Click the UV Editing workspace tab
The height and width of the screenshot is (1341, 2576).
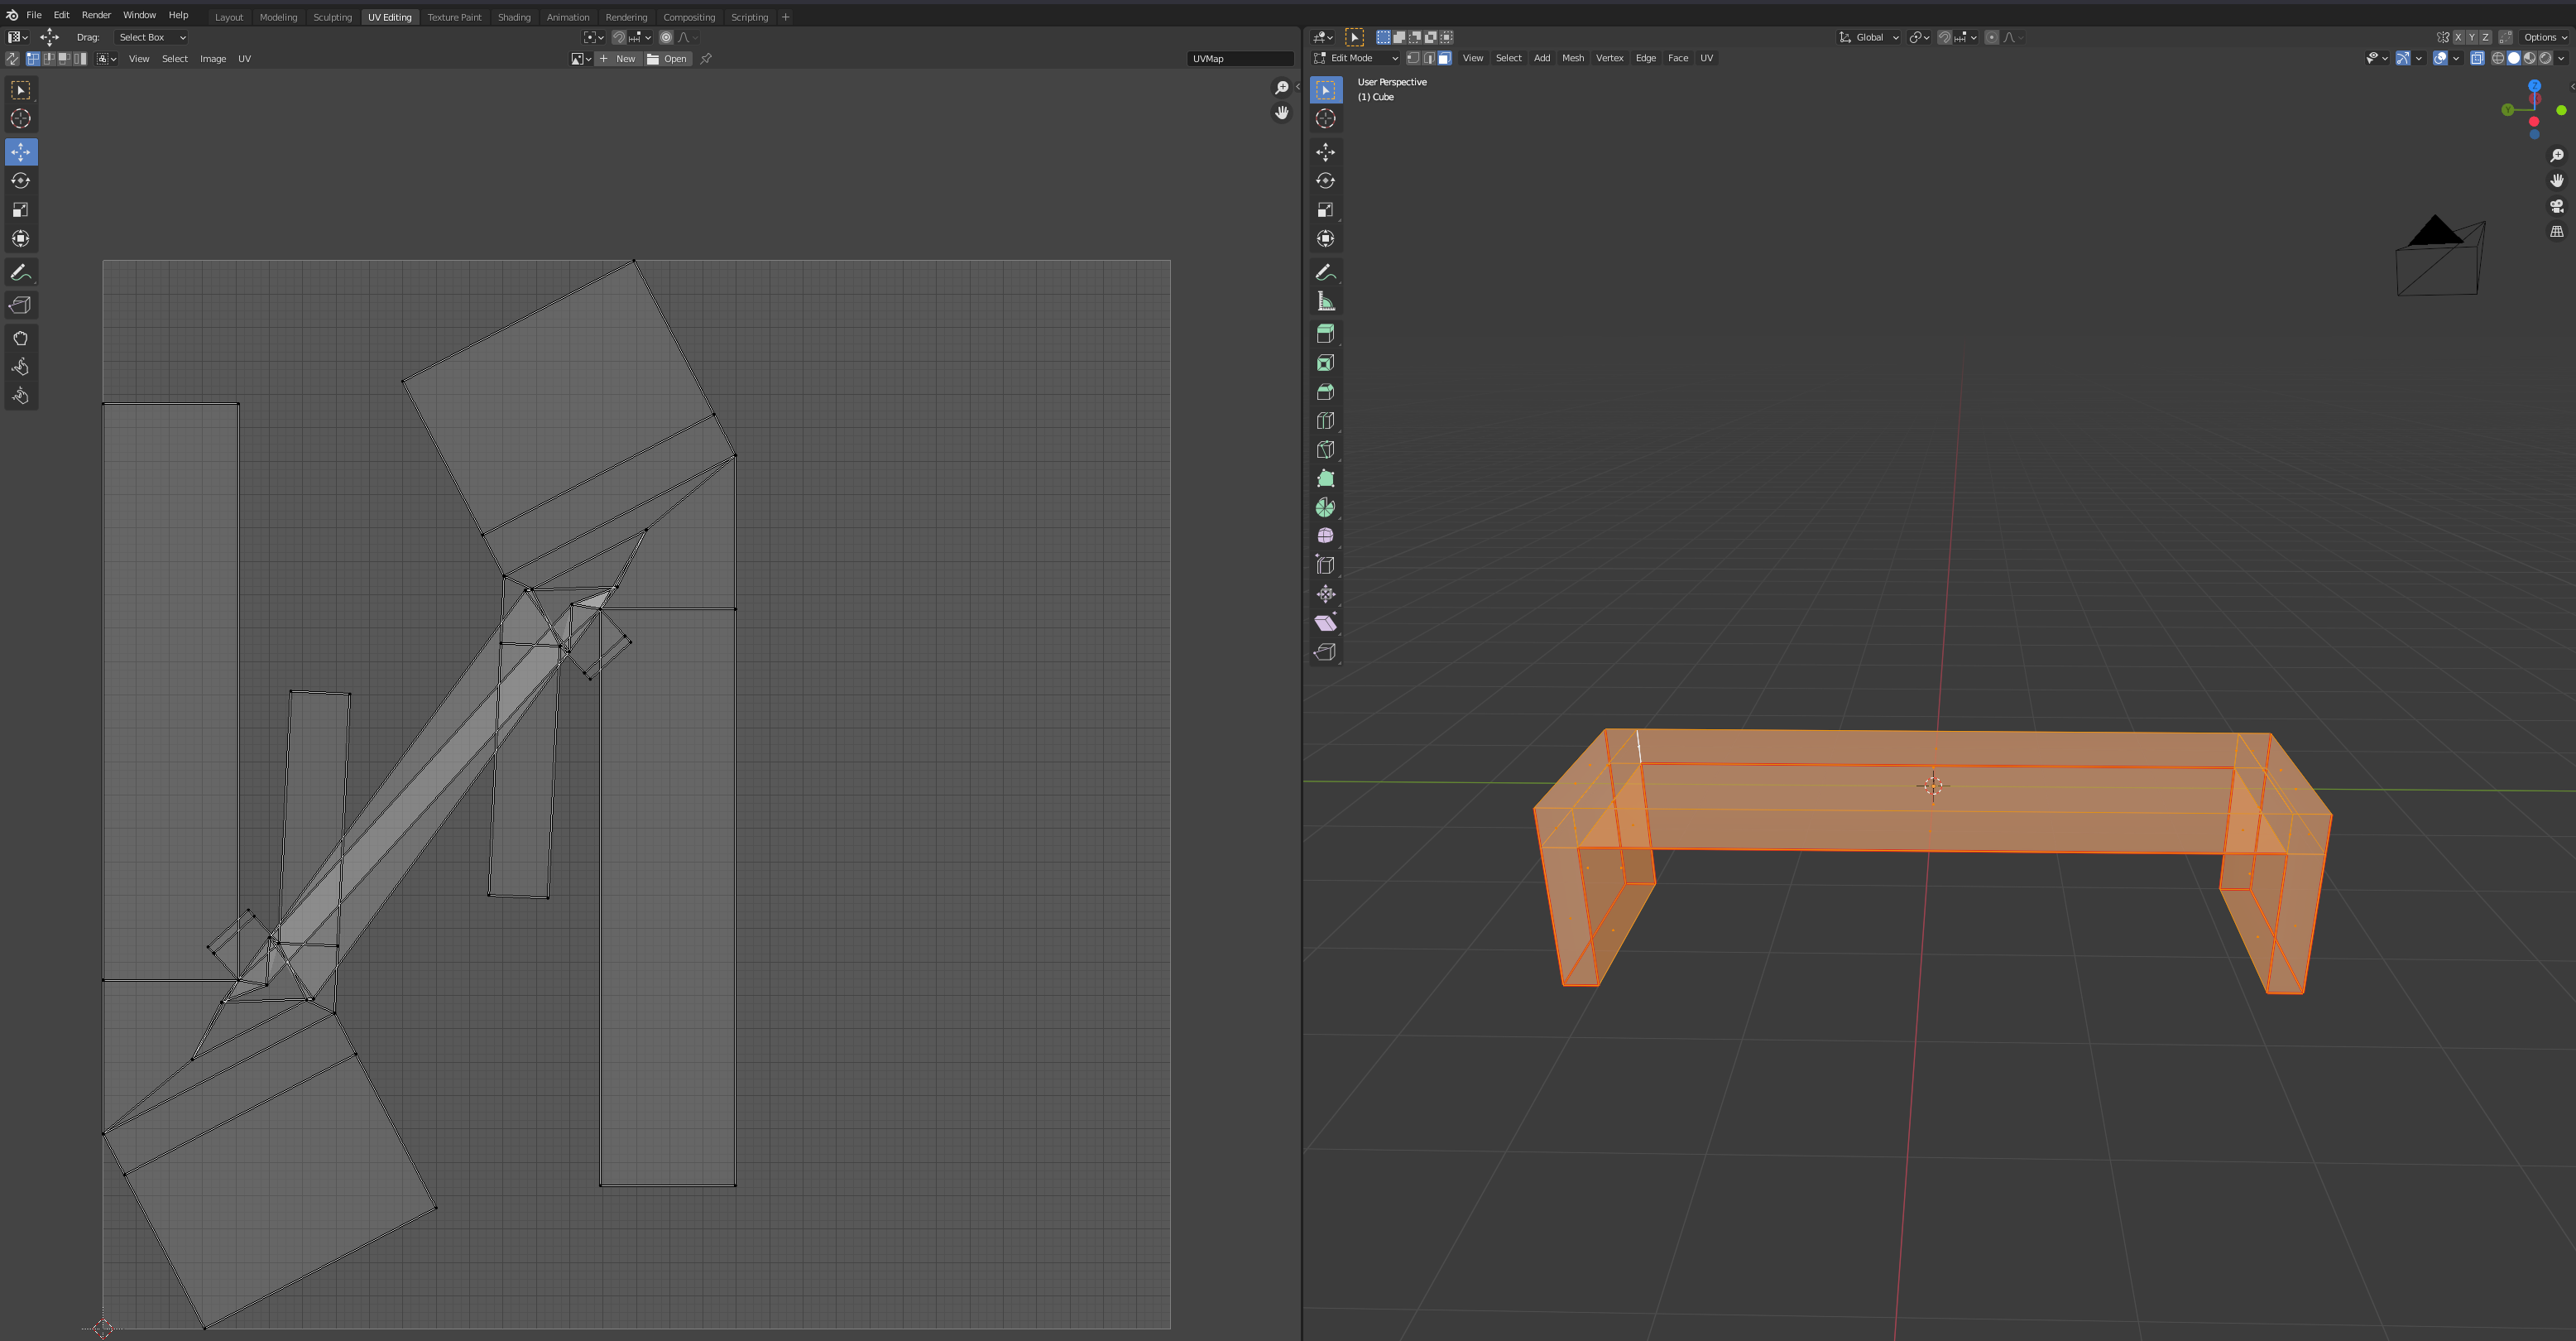tap(390, 17)
